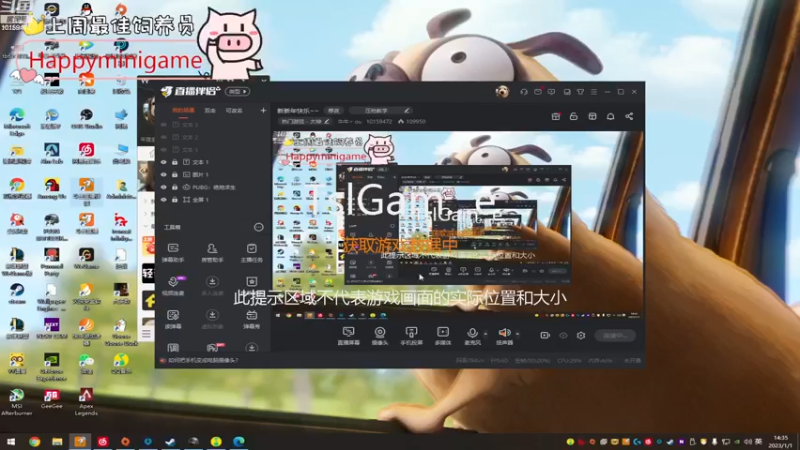Open the Windows Start menu
The width and height of the screenshot is (800, 450).
[11, 441]
